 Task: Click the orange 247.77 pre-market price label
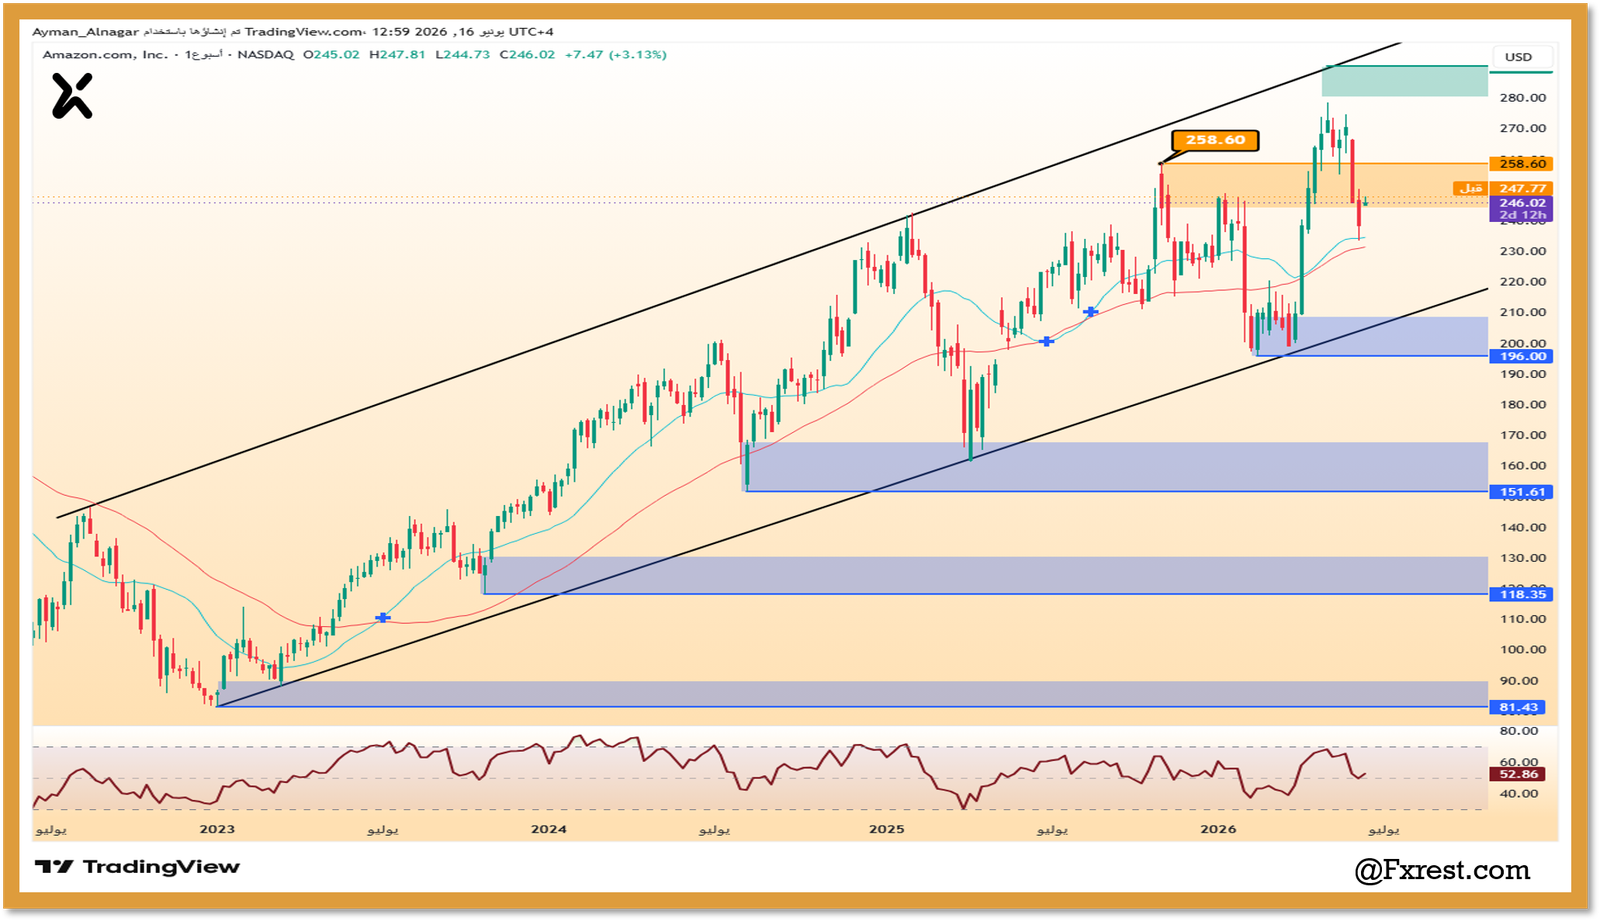[1521, 189]
